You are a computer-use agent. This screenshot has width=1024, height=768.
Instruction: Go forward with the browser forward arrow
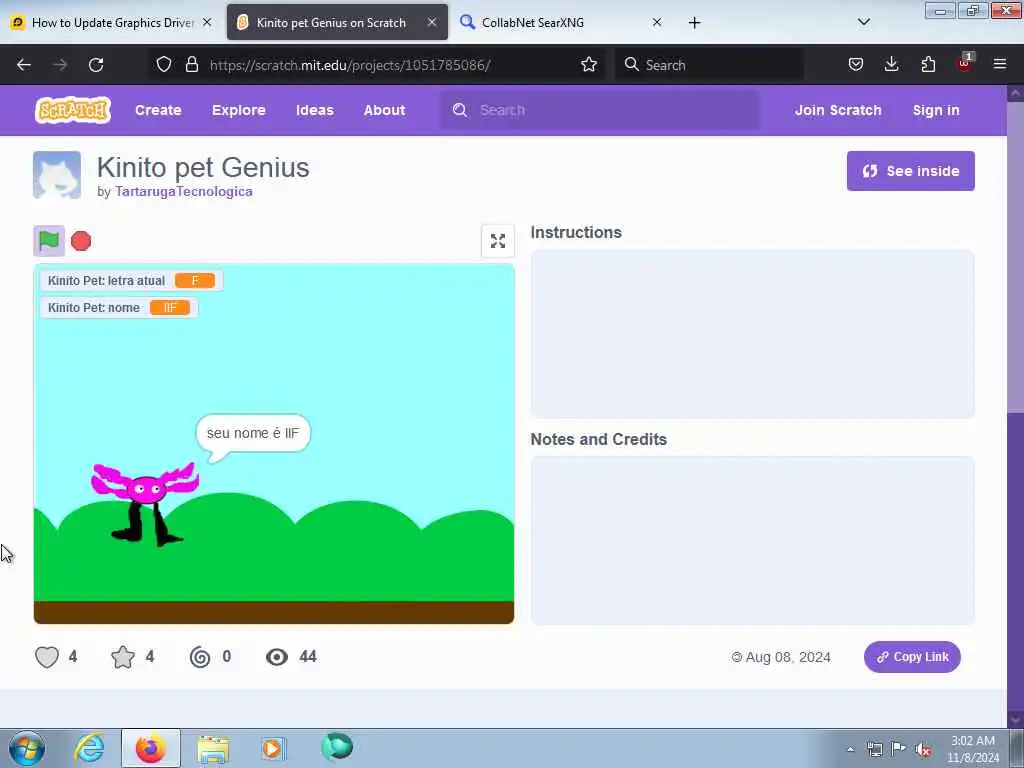tap(60, 65)
